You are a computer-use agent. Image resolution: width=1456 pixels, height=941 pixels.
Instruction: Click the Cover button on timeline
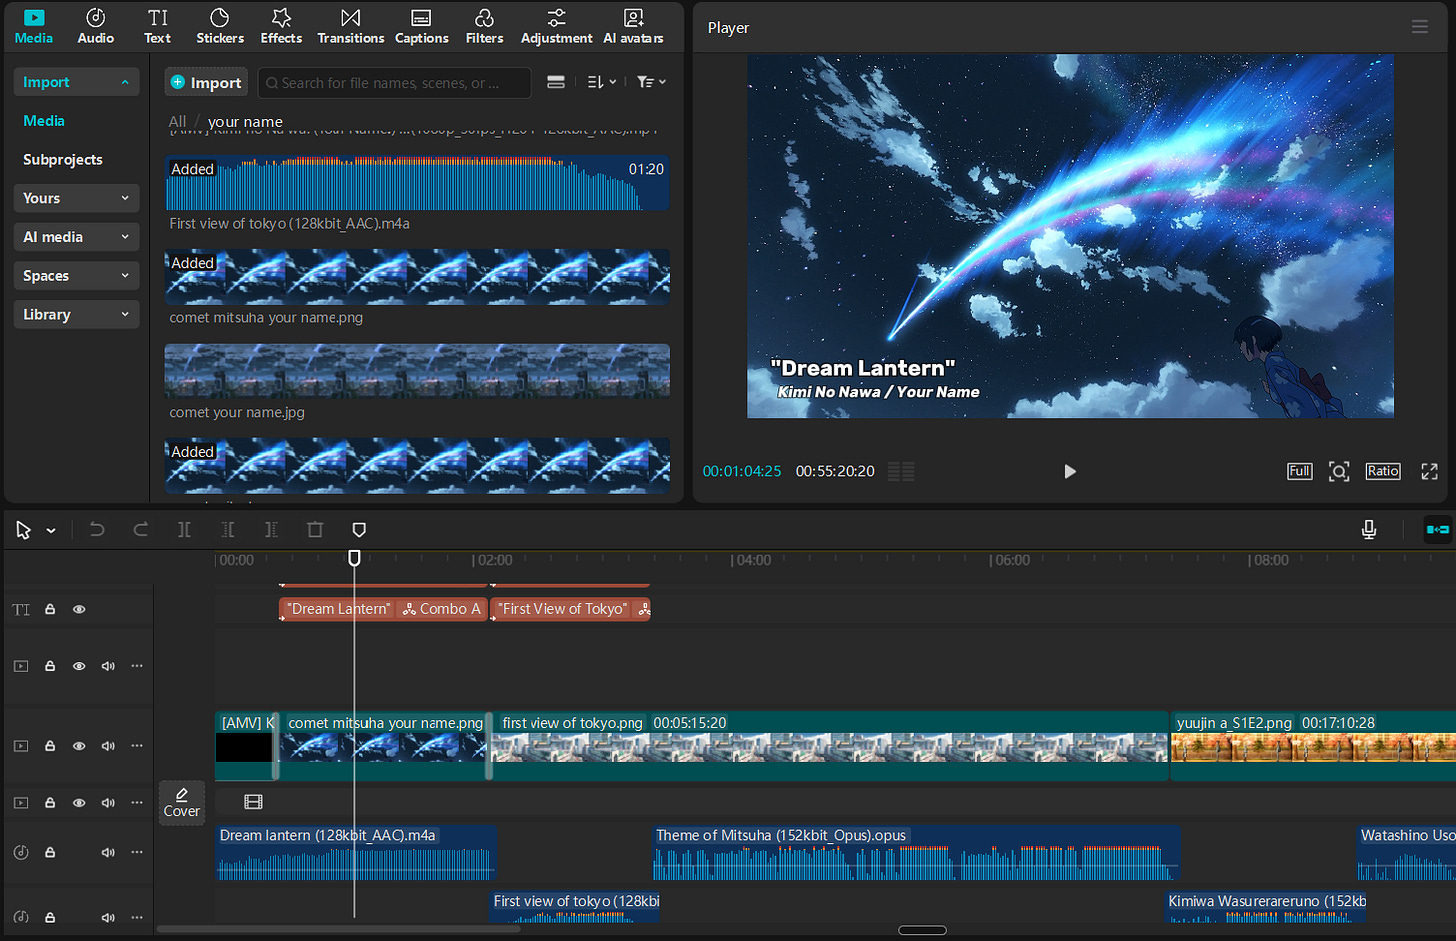point(182,802)
